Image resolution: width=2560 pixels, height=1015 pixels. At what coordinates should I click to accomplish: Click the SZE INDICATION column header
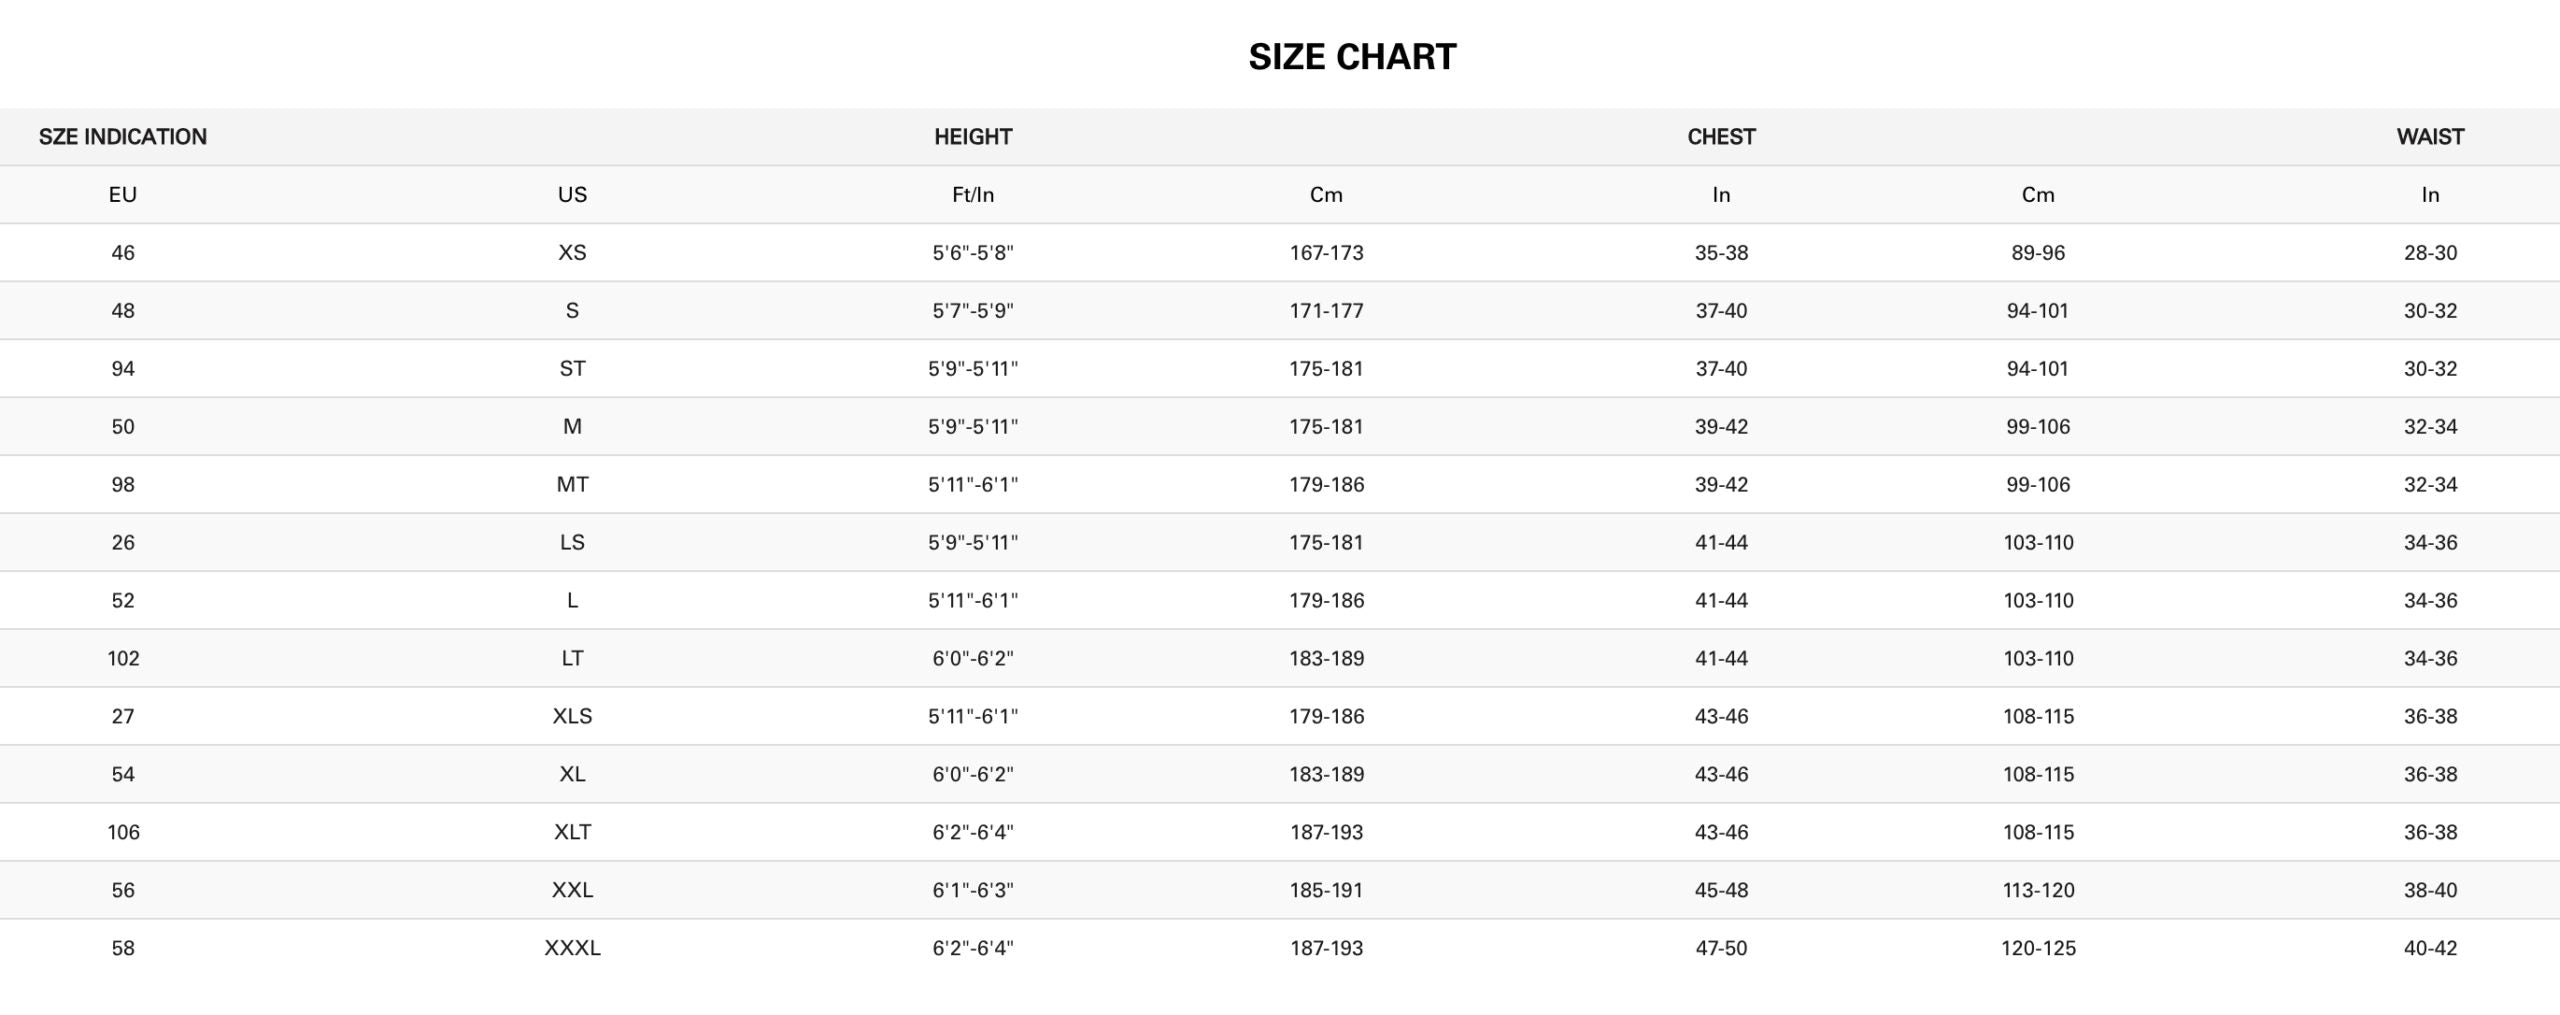[123, 137]
